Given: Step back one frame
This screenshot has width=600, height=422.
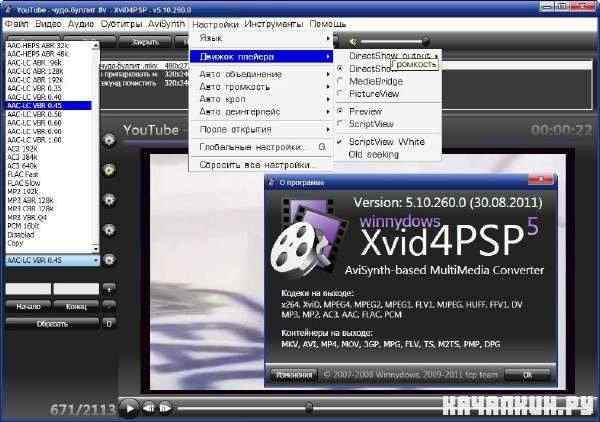Looking at the screenshot, I should pyautogui.click(x=149, y=408).
